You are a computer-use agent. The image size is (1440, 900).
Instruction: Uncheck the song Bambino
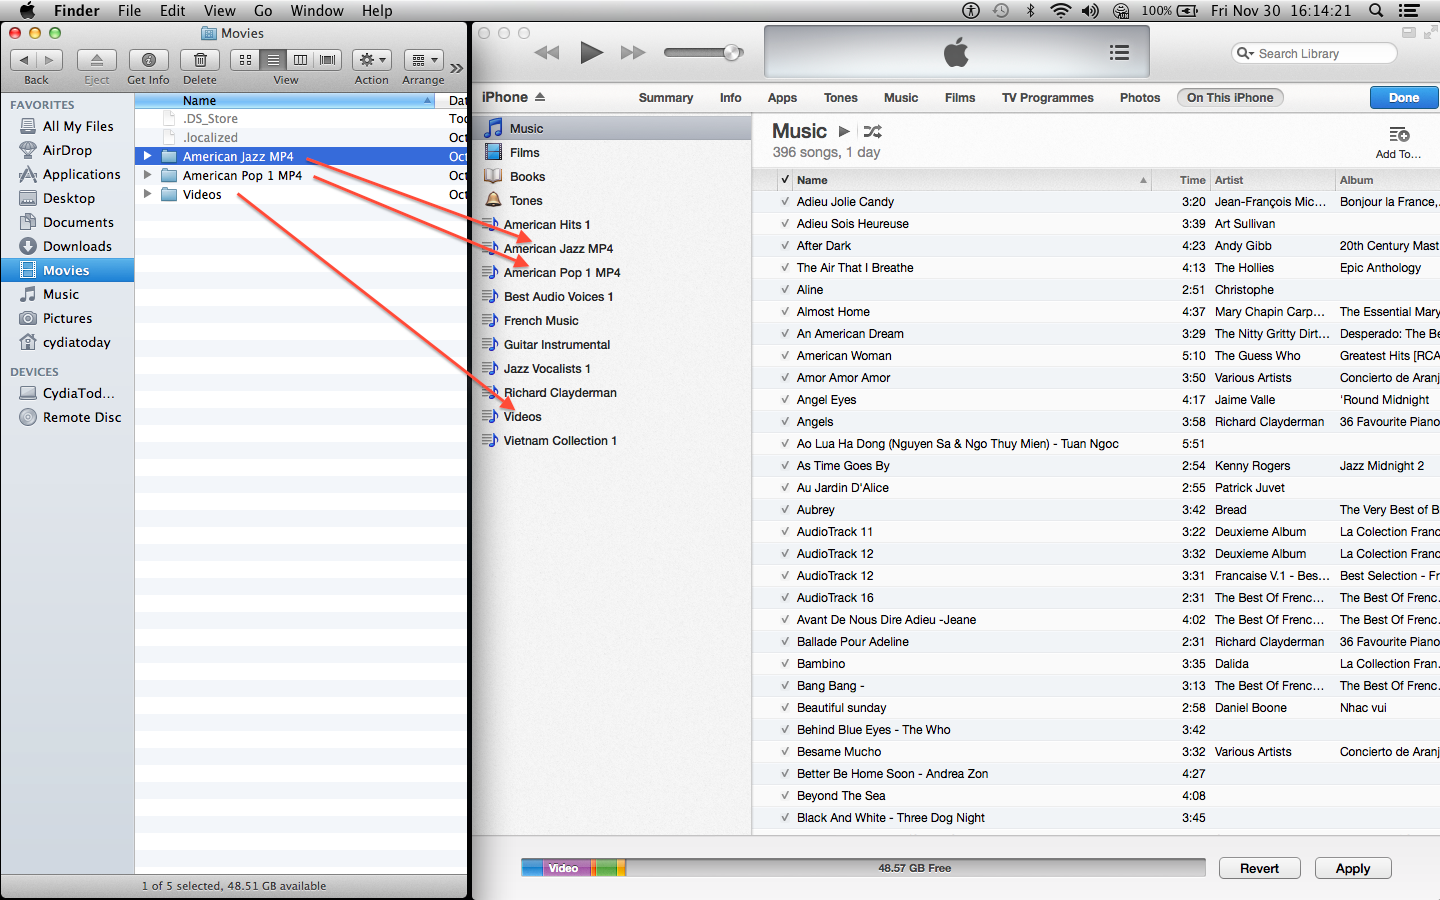tap(785, 663)
